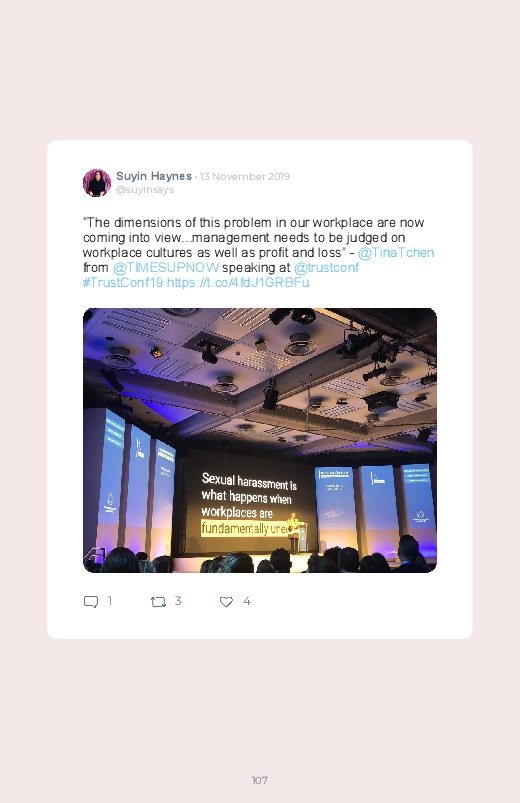
Task: Click the author name Suyin Haynes
Action: pyautogui.click(x=154, y=176)
